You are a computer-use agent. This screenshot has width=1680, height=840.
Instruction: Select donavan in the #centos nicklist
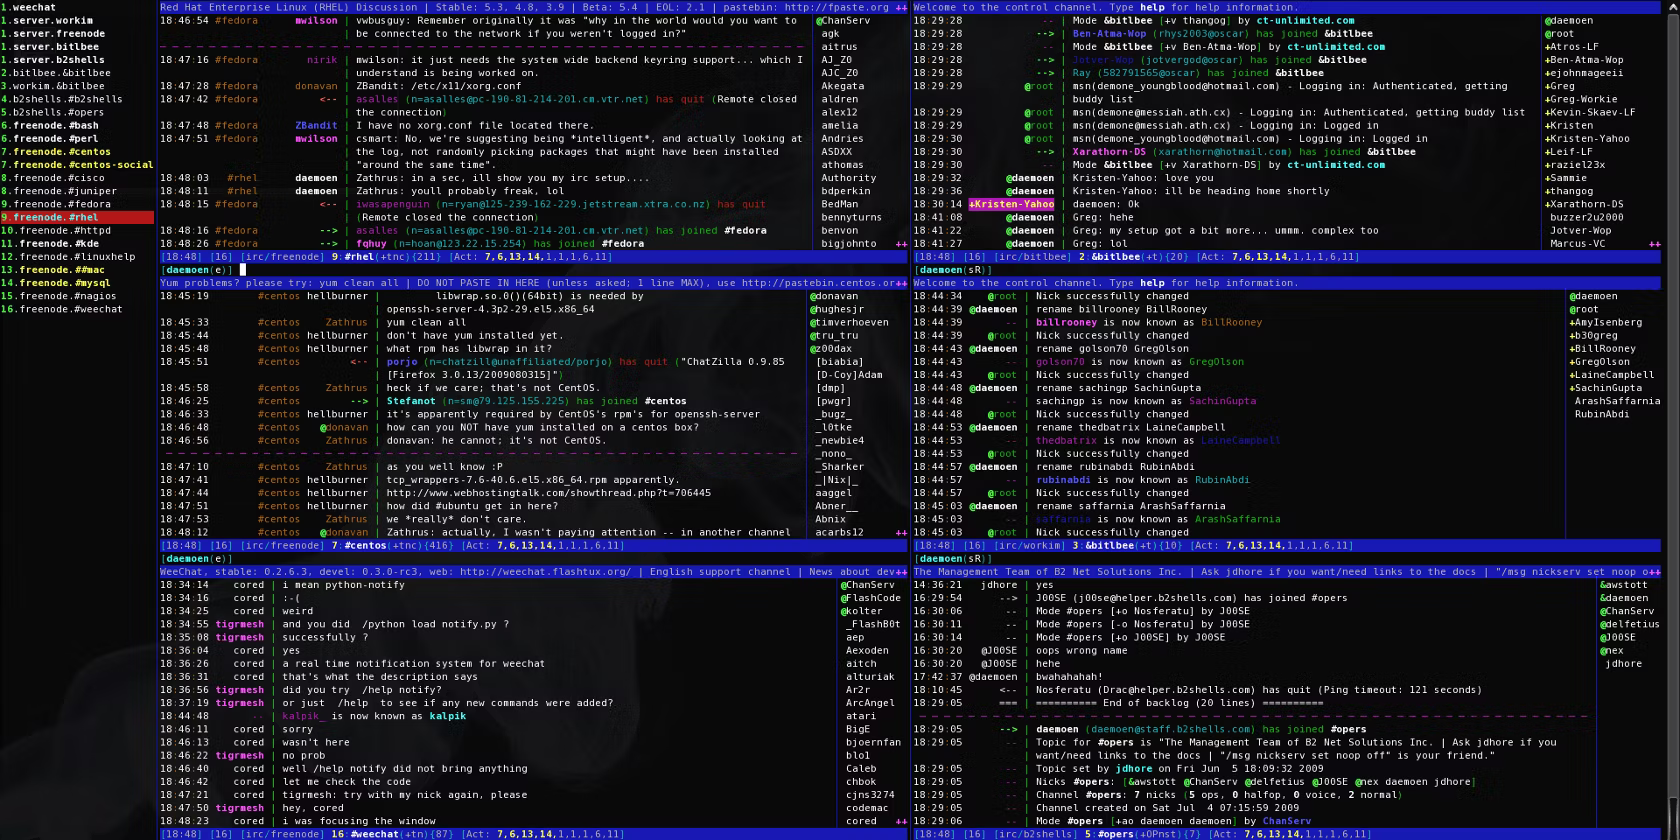[x=837, y=296]
